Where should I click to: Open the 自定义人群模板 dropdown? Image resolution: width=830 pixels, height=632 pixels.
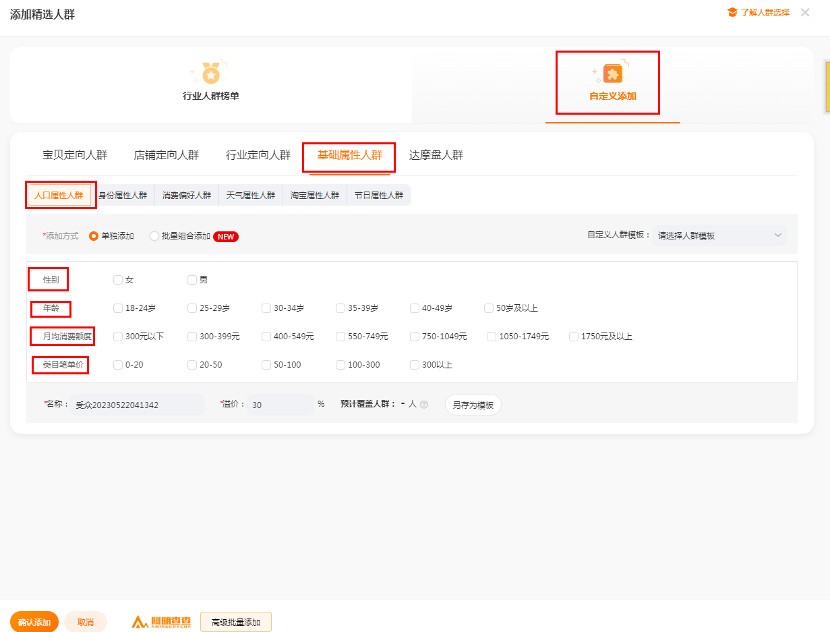tap(718, 236)
